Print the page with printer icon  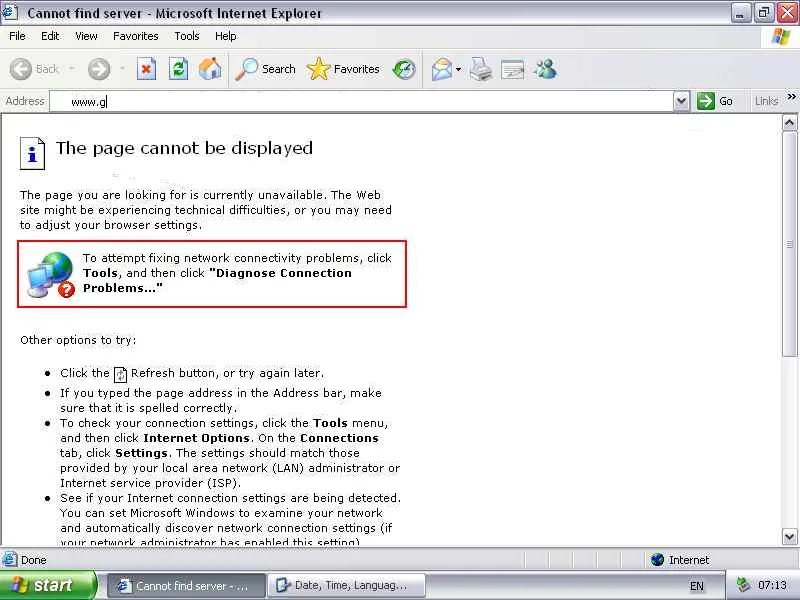tap(481, 69)
